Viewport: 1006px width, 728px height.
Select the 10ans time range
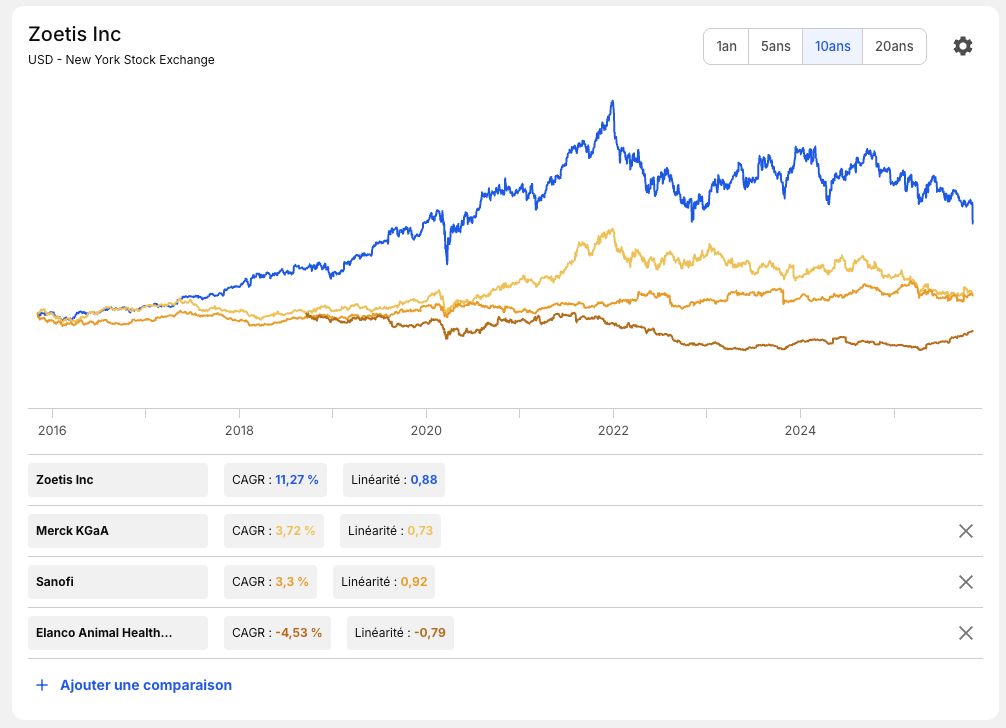(x=833, y=46)
